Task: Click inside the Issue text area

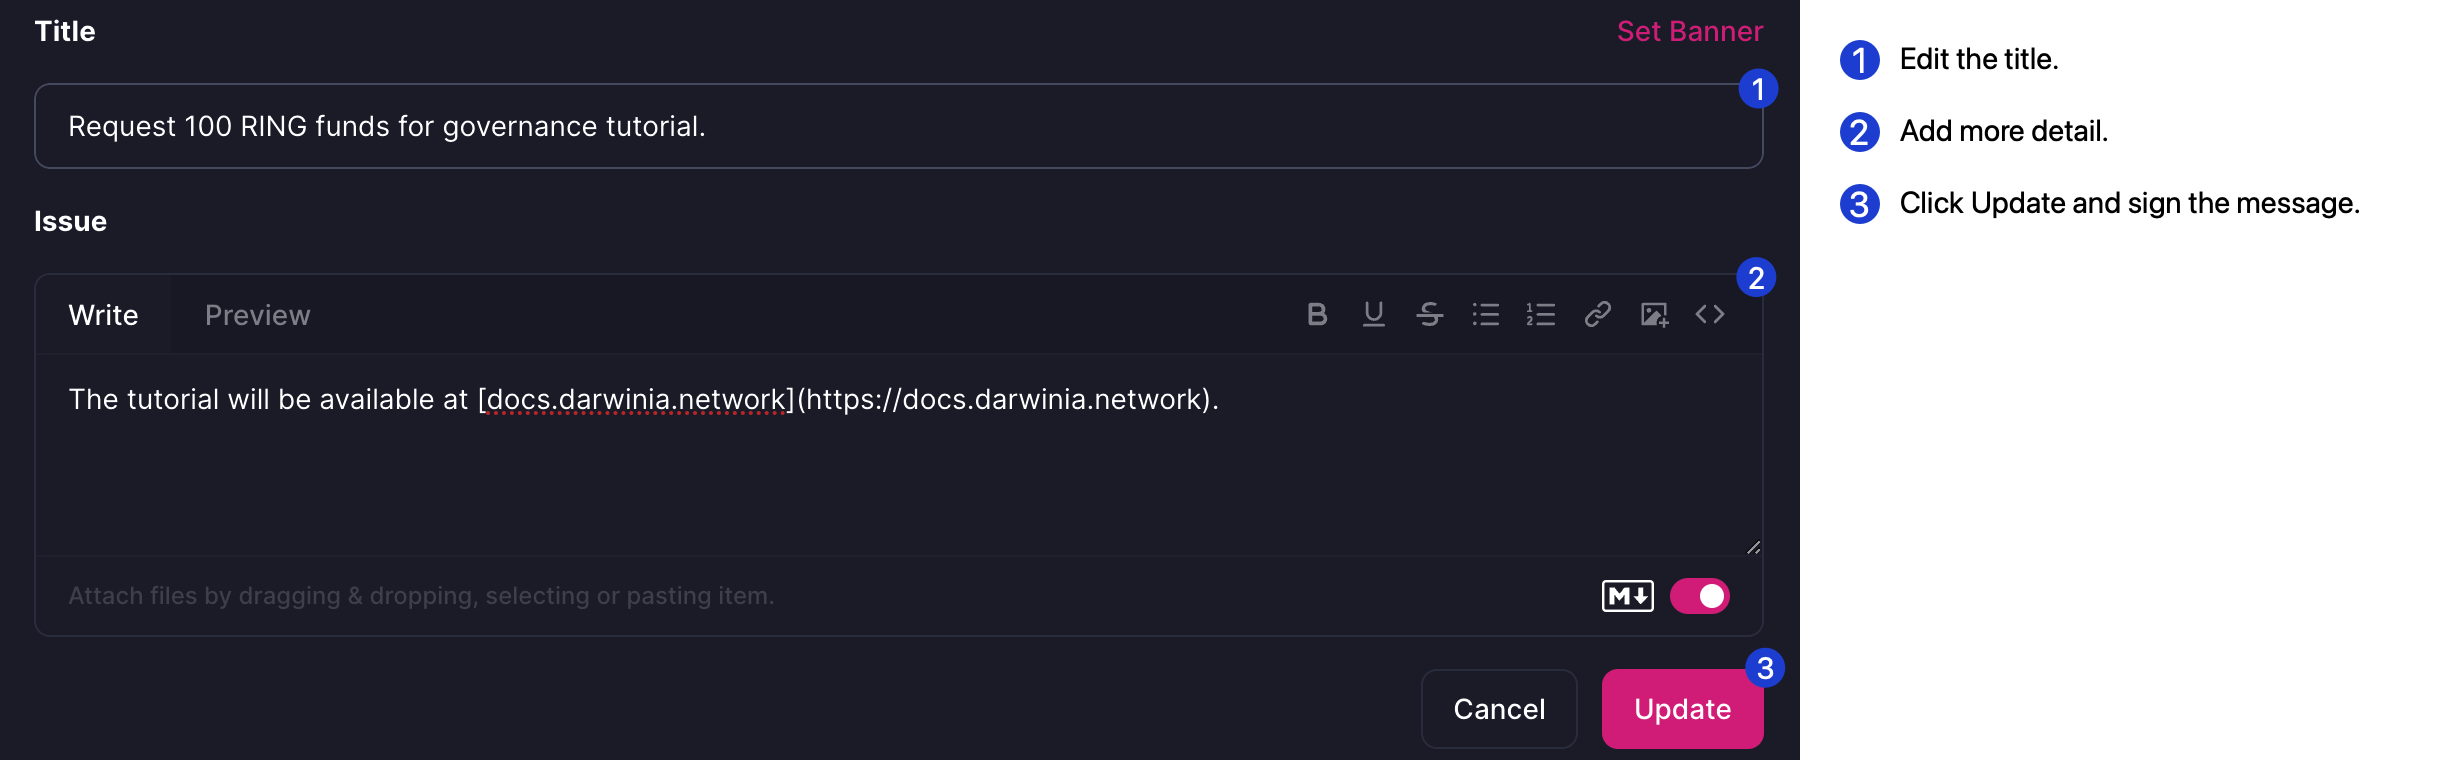Action: click(x=898, y=480)
